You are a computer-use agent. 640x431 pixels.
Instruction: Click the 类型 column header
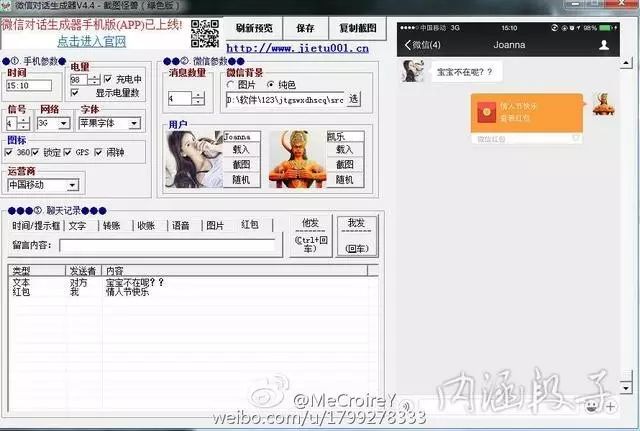(37, 270)
